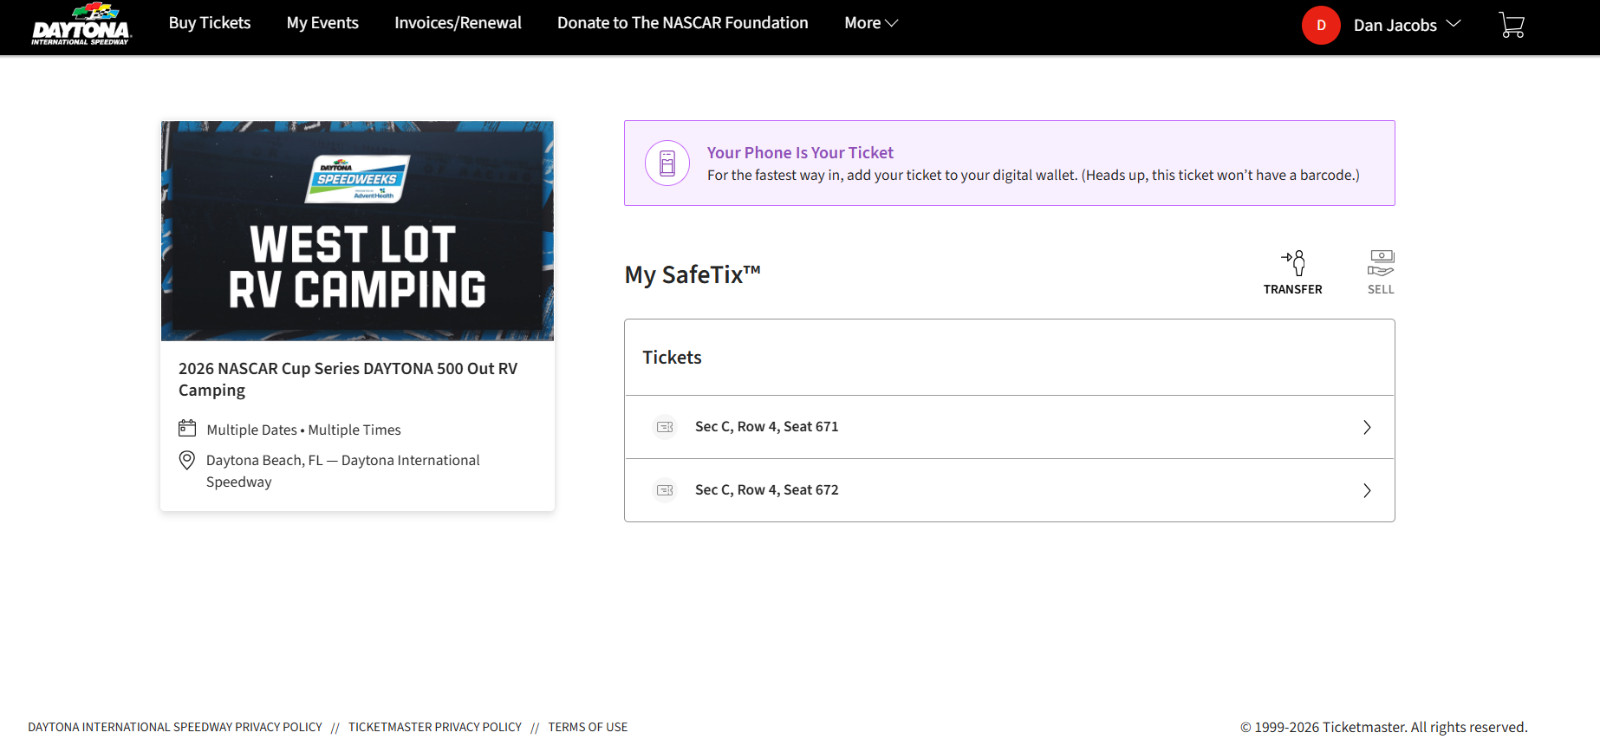Open the shopping cart icon
The height and width of the screenshot is (743, 1600).
pos(1511,25)
